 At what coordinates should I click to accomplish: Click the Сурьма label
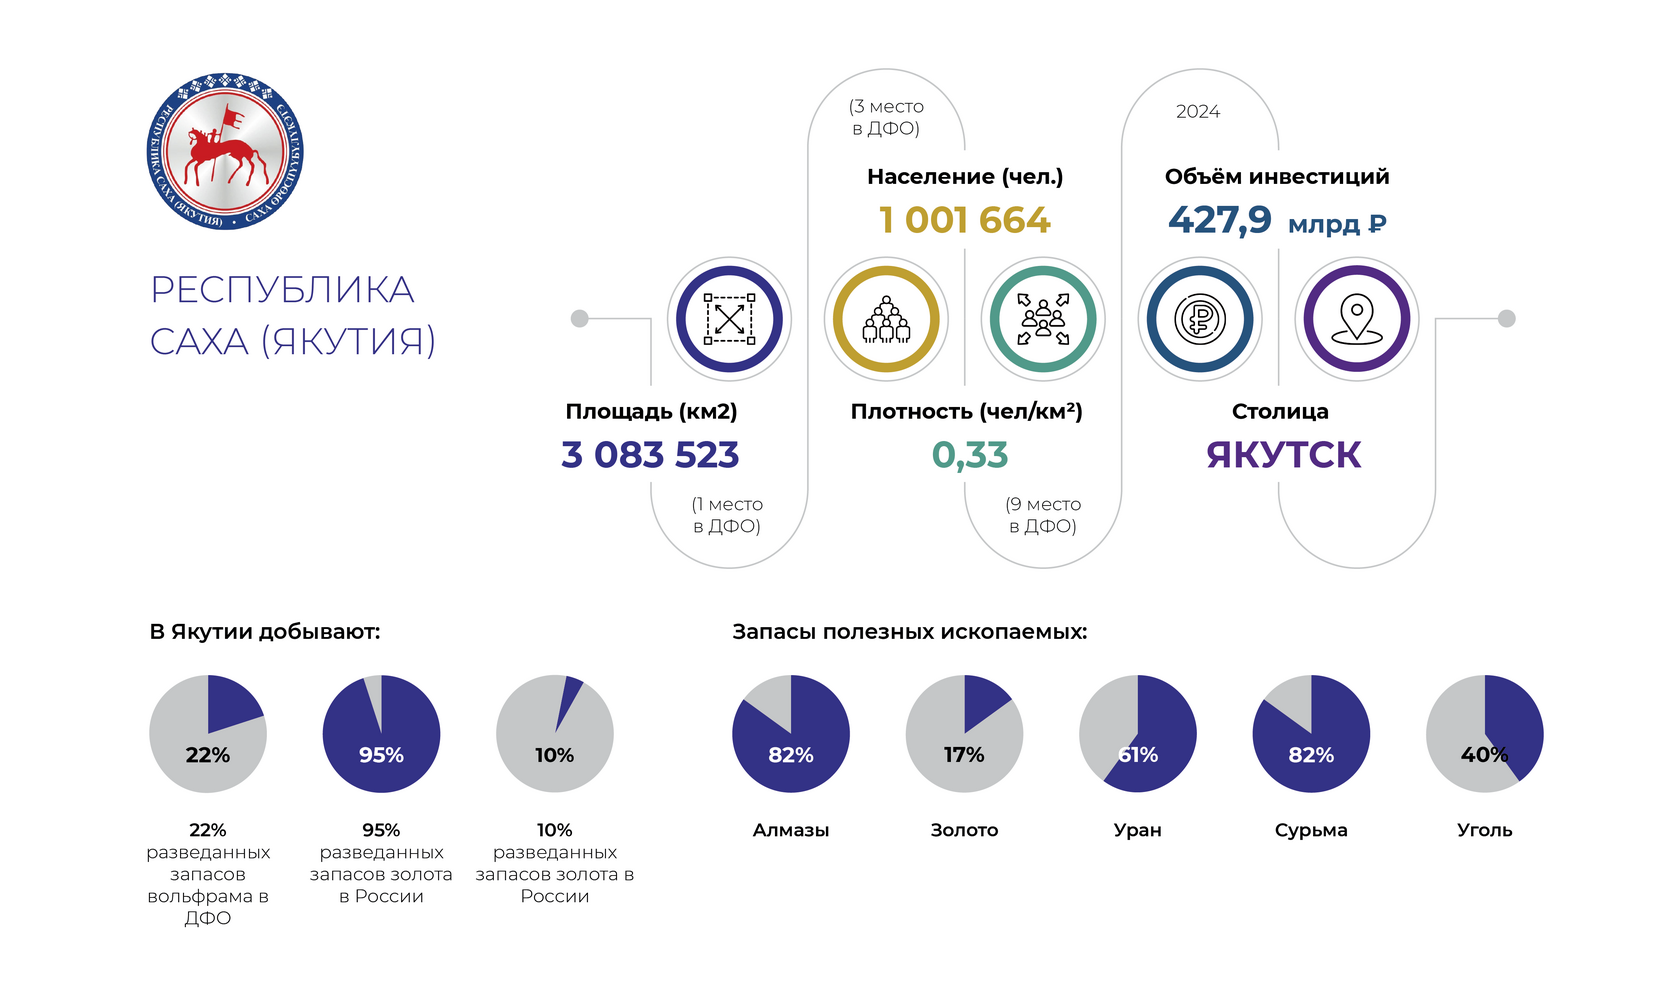pos(1311,830)
